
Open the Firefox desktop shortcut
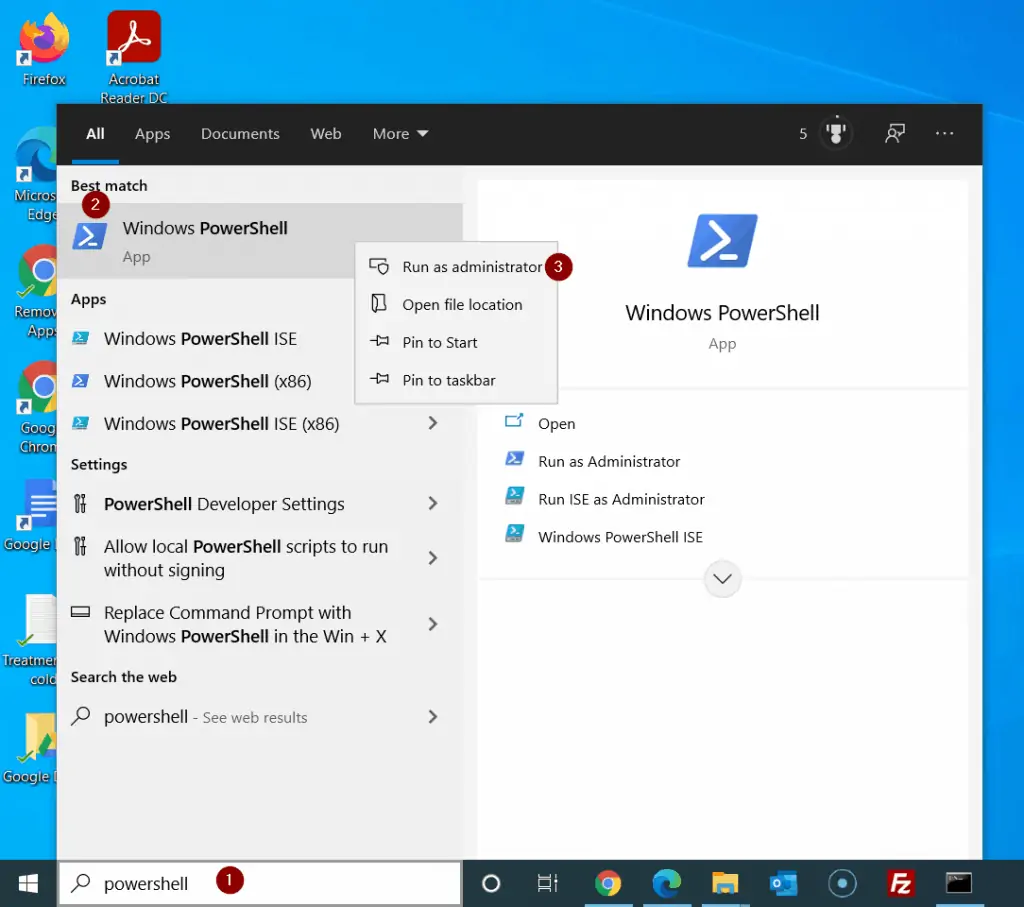pyautogui.click(x=44, y=49)
